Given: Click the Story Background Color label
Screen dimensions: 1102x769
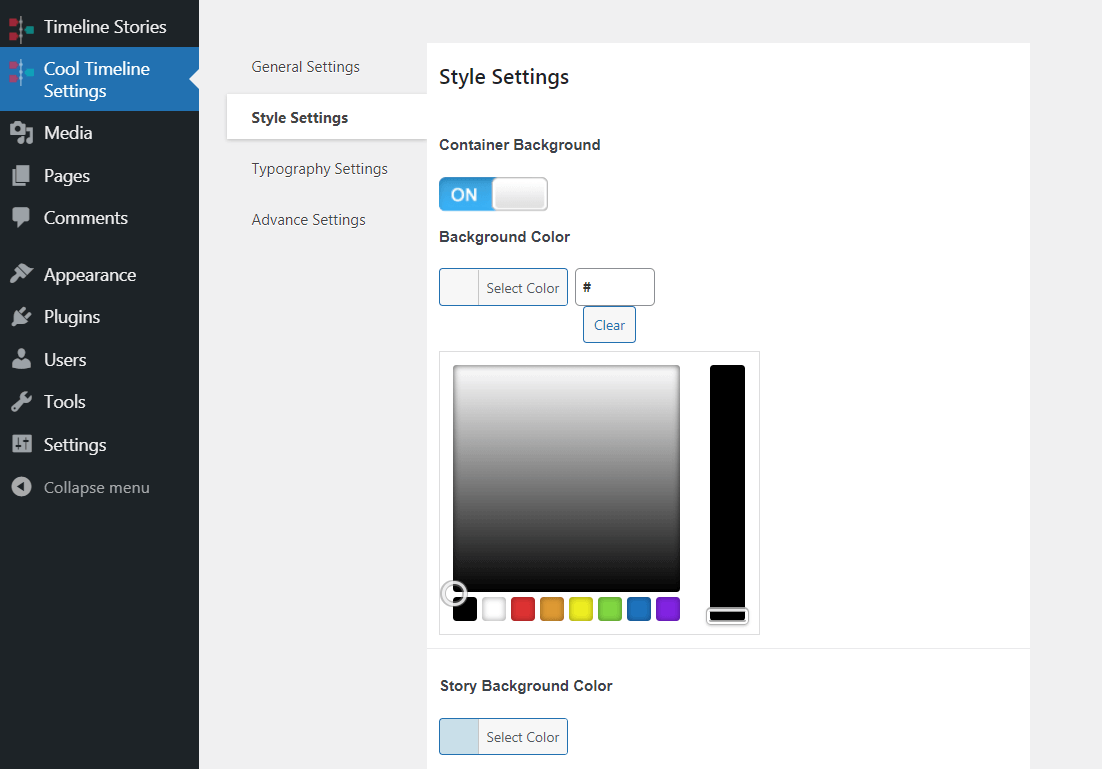Looking at the screenshot, I should point(526,686).
